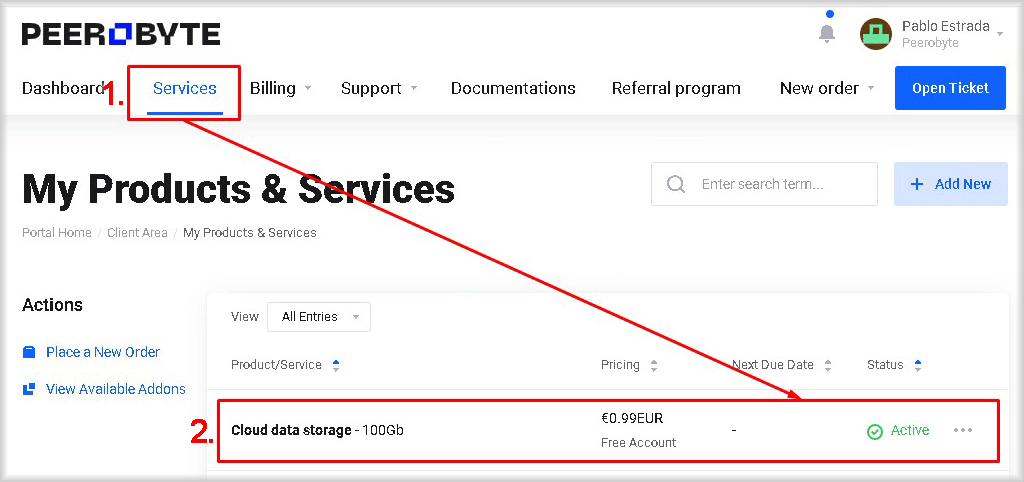Viewport: 1024px width, 482px height.
Task: Select the Services tab
Action: 185,88
